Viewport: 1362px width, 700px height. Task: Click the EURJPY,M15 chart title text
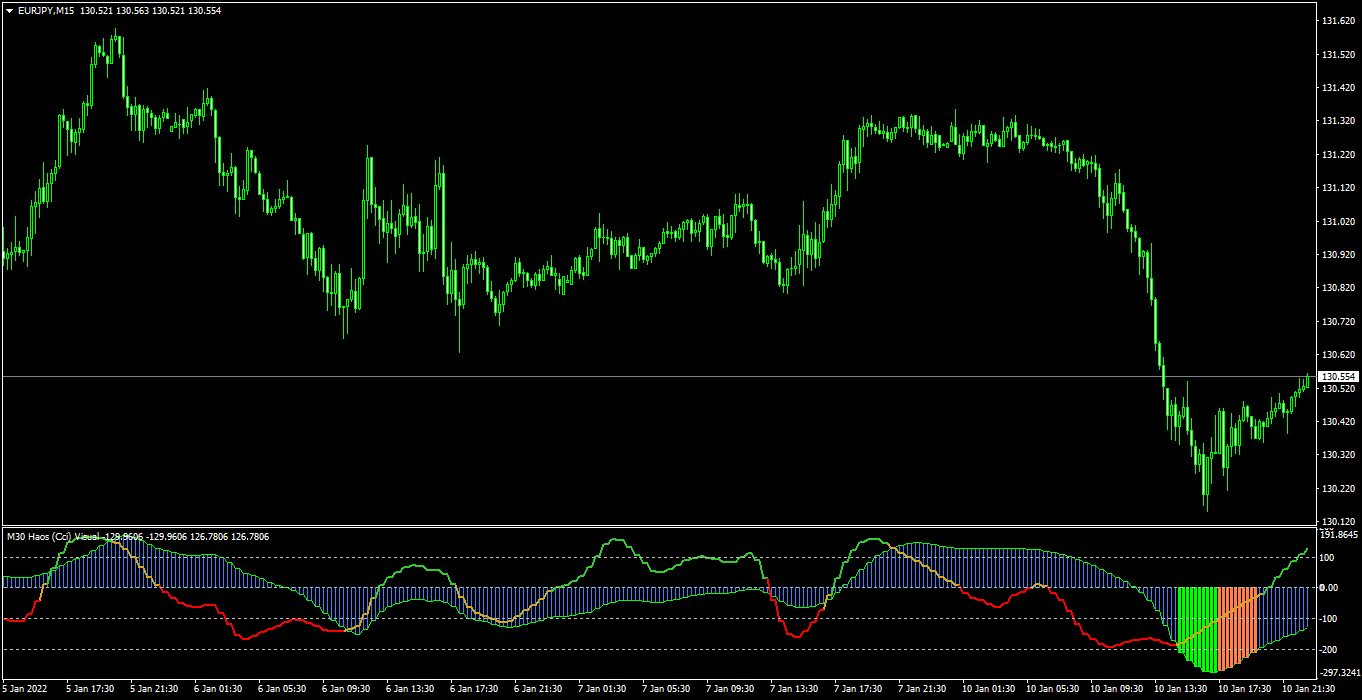click(46, 10)
